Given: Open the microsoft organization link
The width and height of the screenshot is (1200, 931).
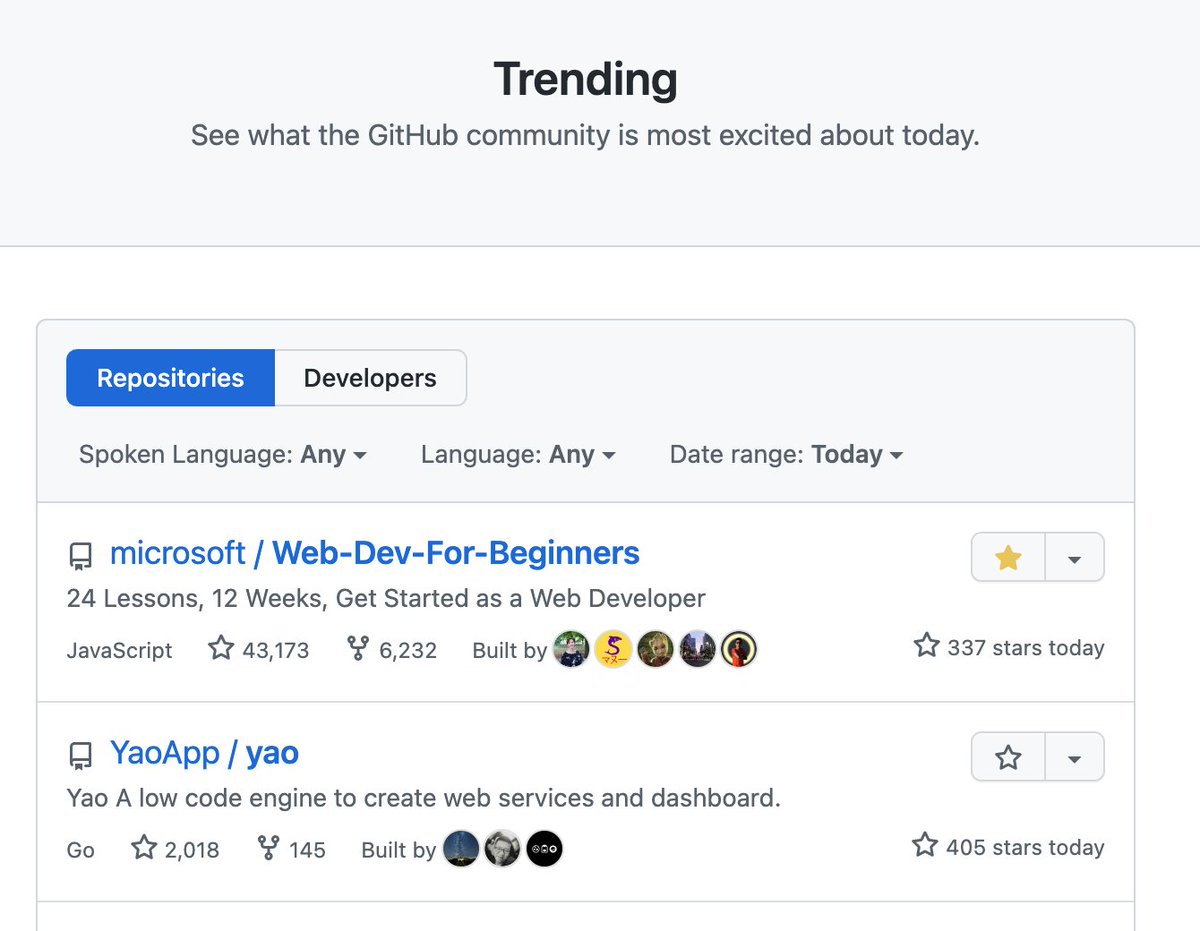Looking at the screenshot, I should point(178,553).
